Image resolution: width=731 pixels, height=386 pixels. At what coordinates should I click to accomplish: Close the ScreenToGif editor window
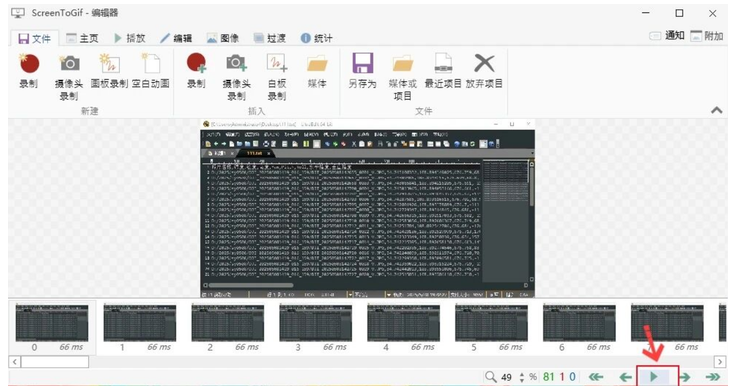coord(712,13)
